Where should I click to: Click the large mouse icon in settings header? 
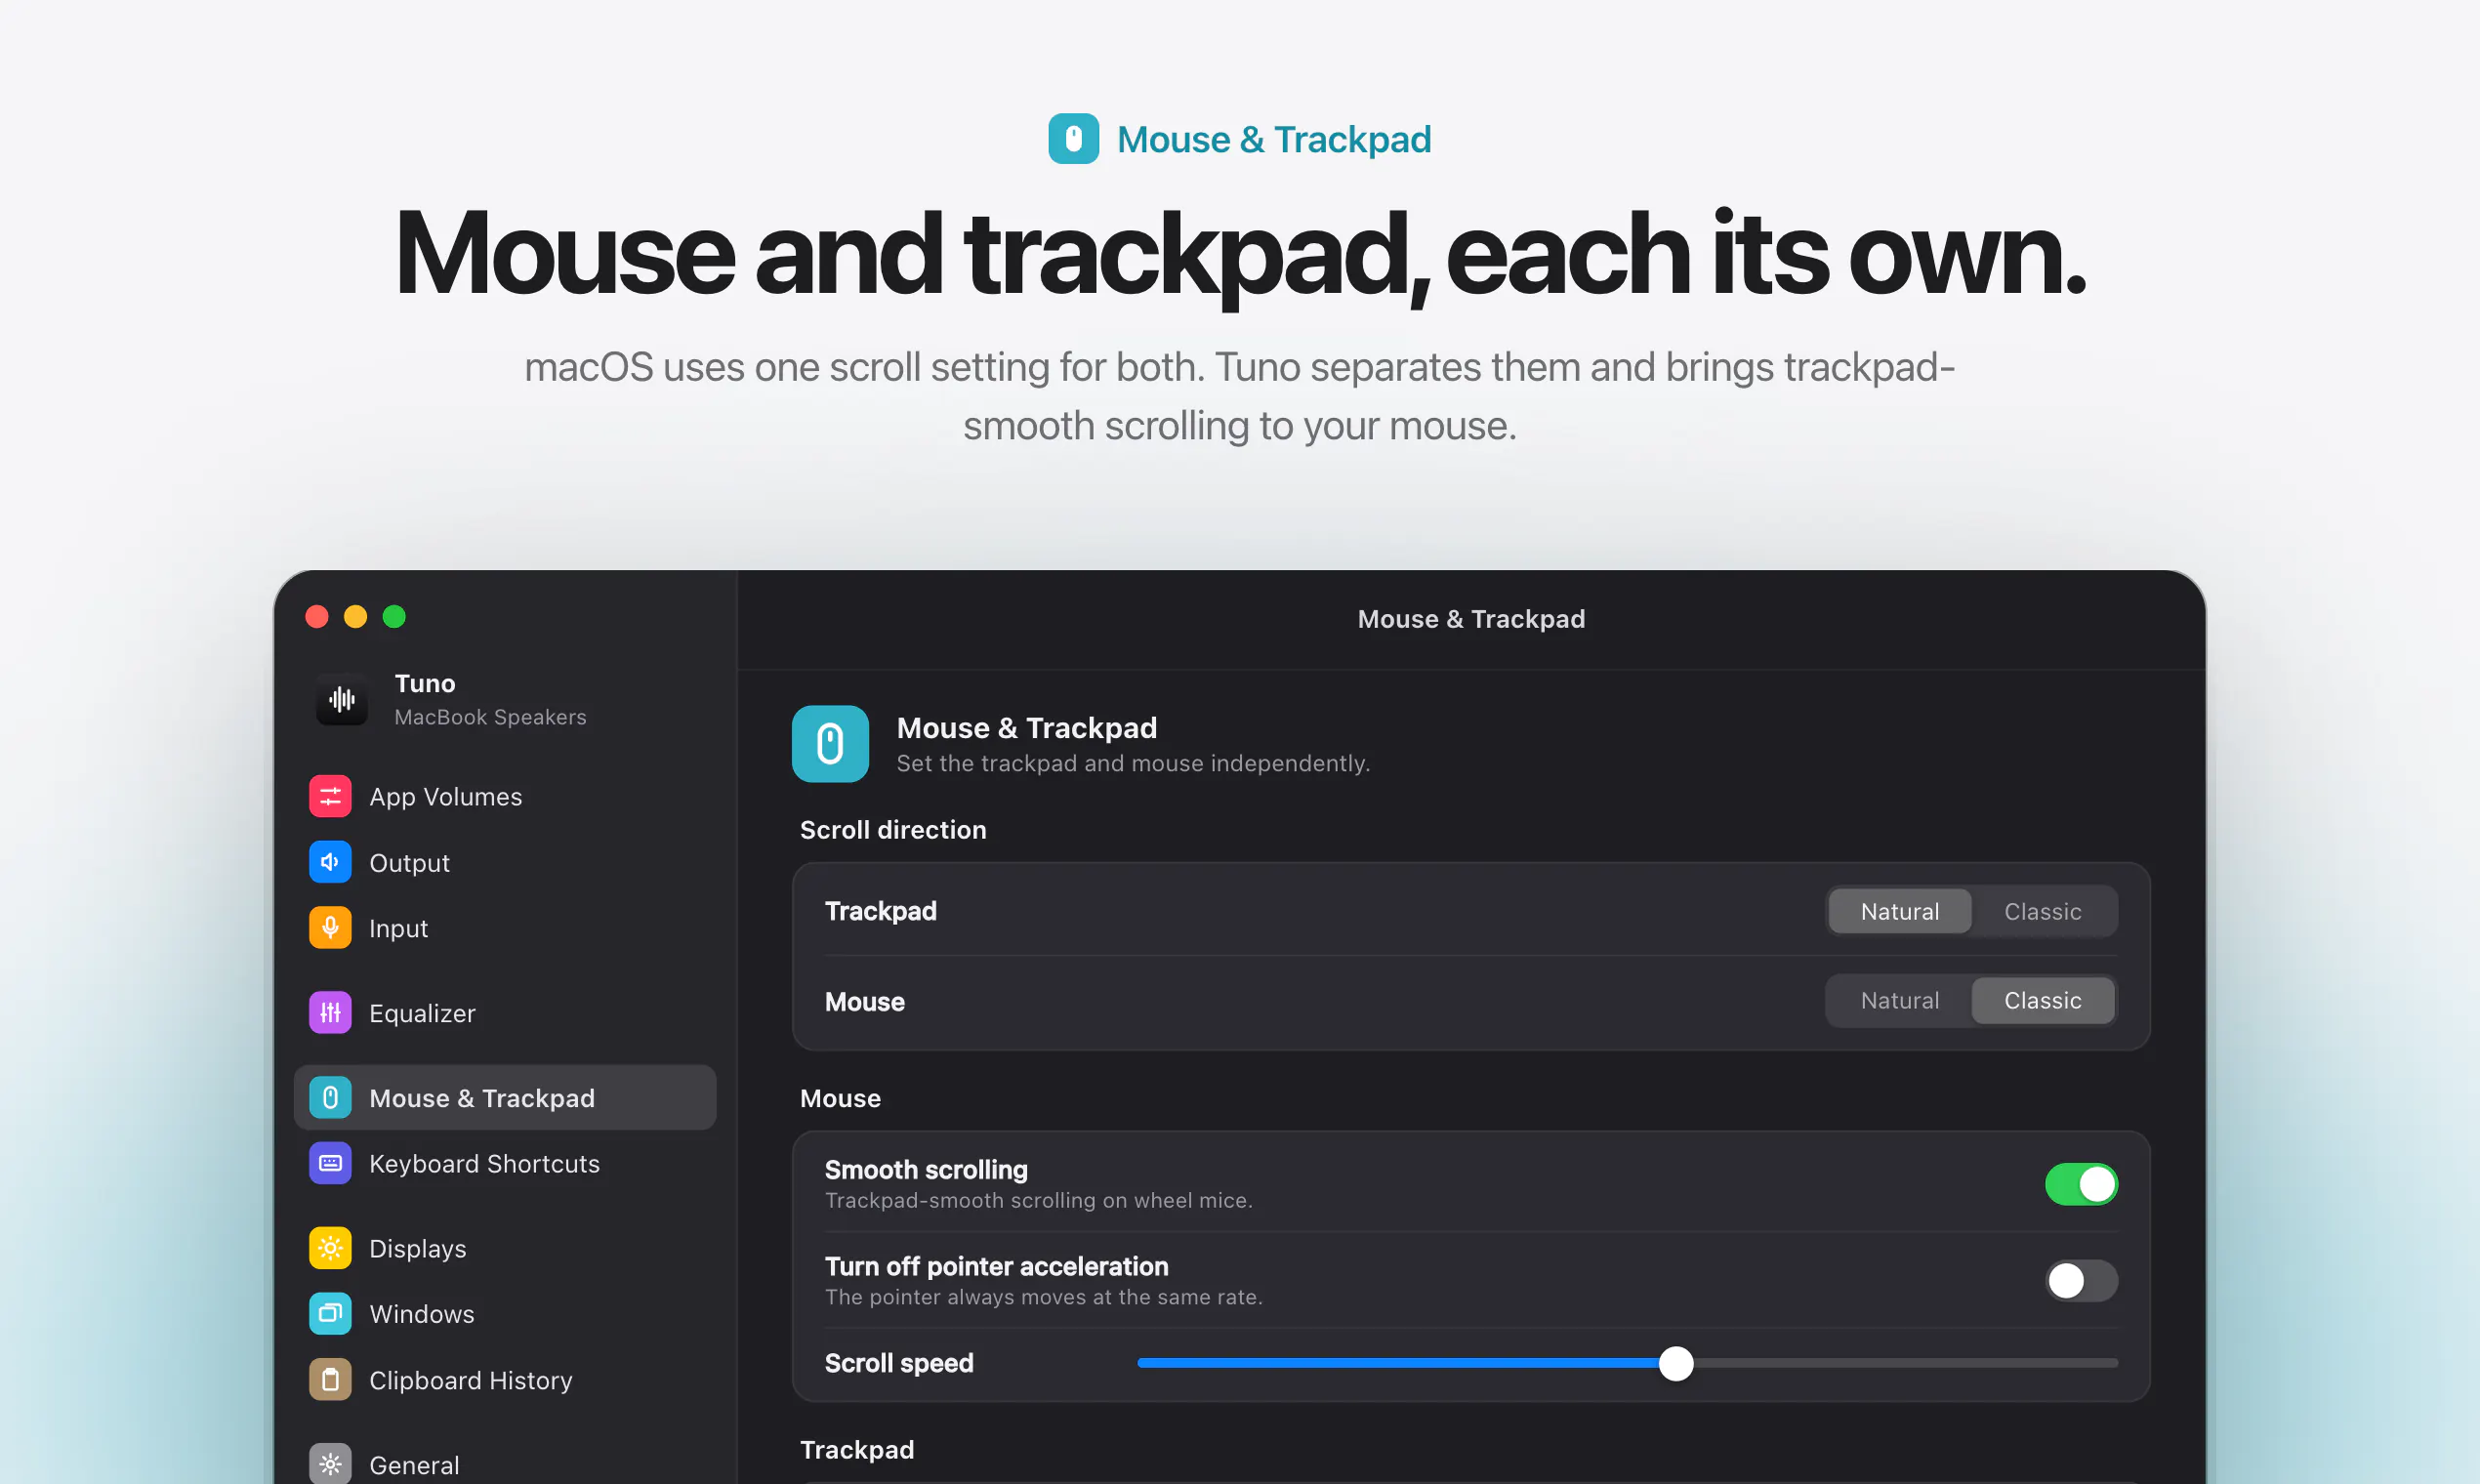[830, 744]
